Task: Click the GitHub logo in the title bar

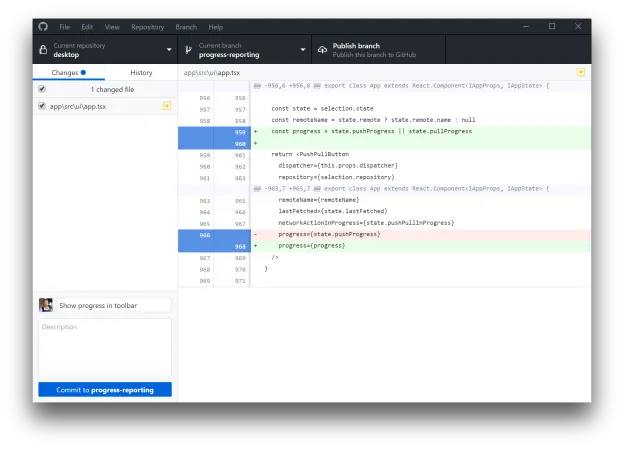Action: 43,26
